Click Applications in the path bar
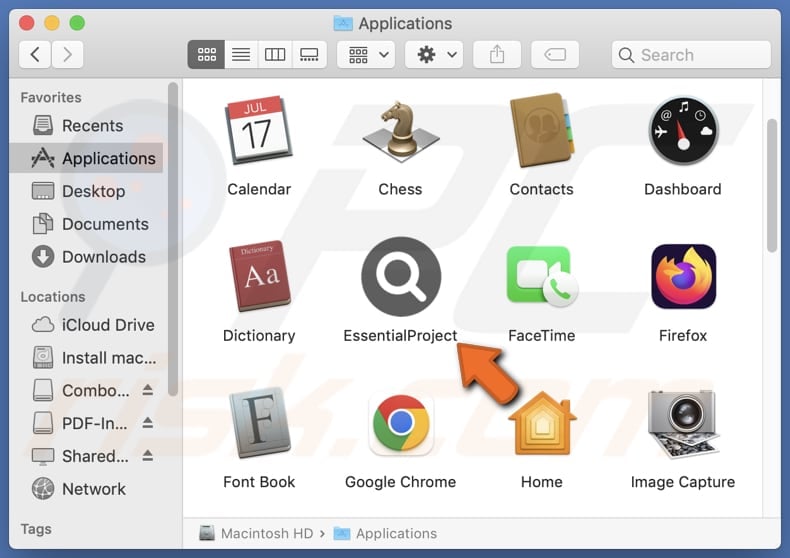This screenshot has width=790, height=558. click(x=385, y=533)
